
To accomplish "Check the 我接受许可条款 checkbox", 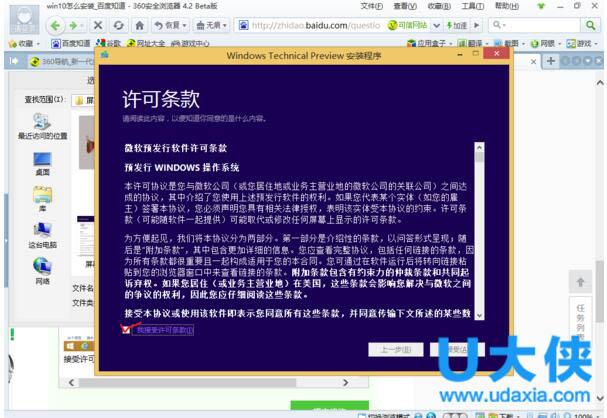I will pyautogui.click(x=127, y=329).
